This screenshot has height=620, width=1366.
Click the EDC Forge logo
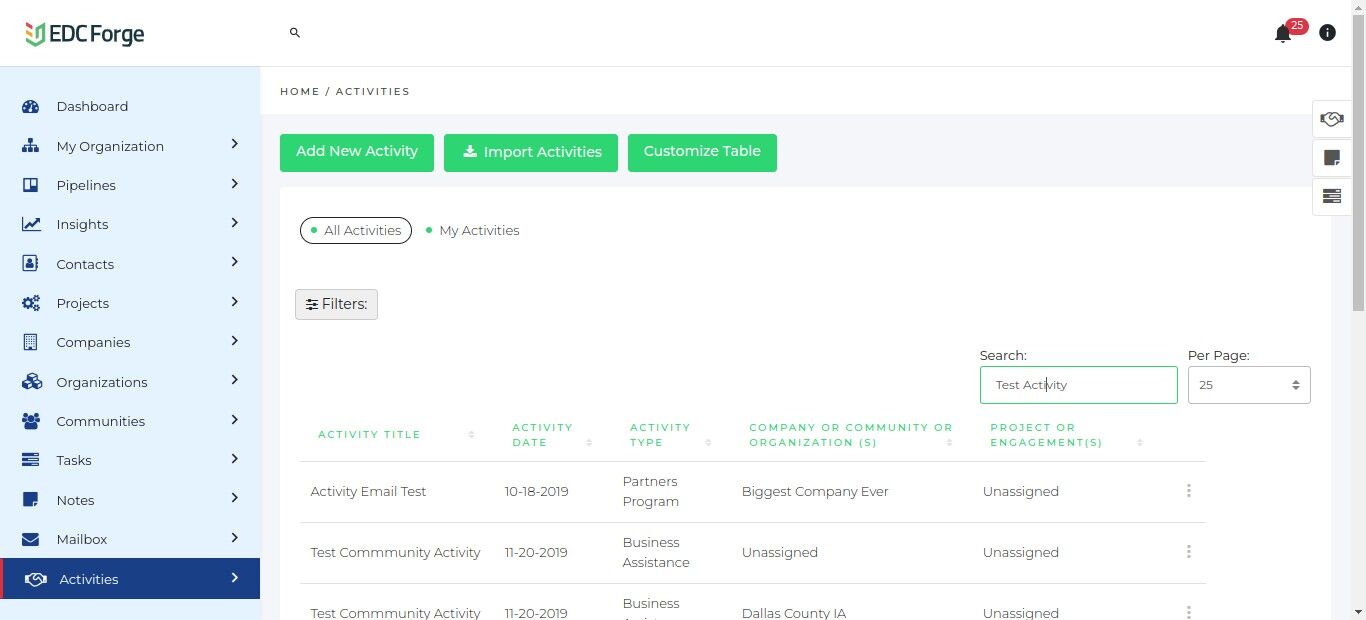[x=85, y=34]
